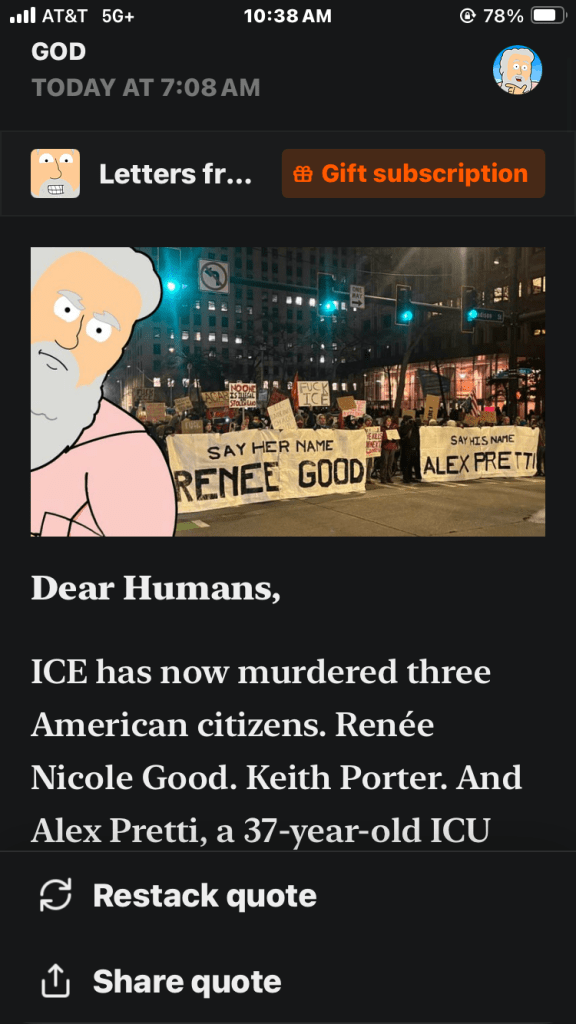Viewport: 576px width, 1024px height.
Task: Select the Share quote menu option
Action: click(288, 981)
